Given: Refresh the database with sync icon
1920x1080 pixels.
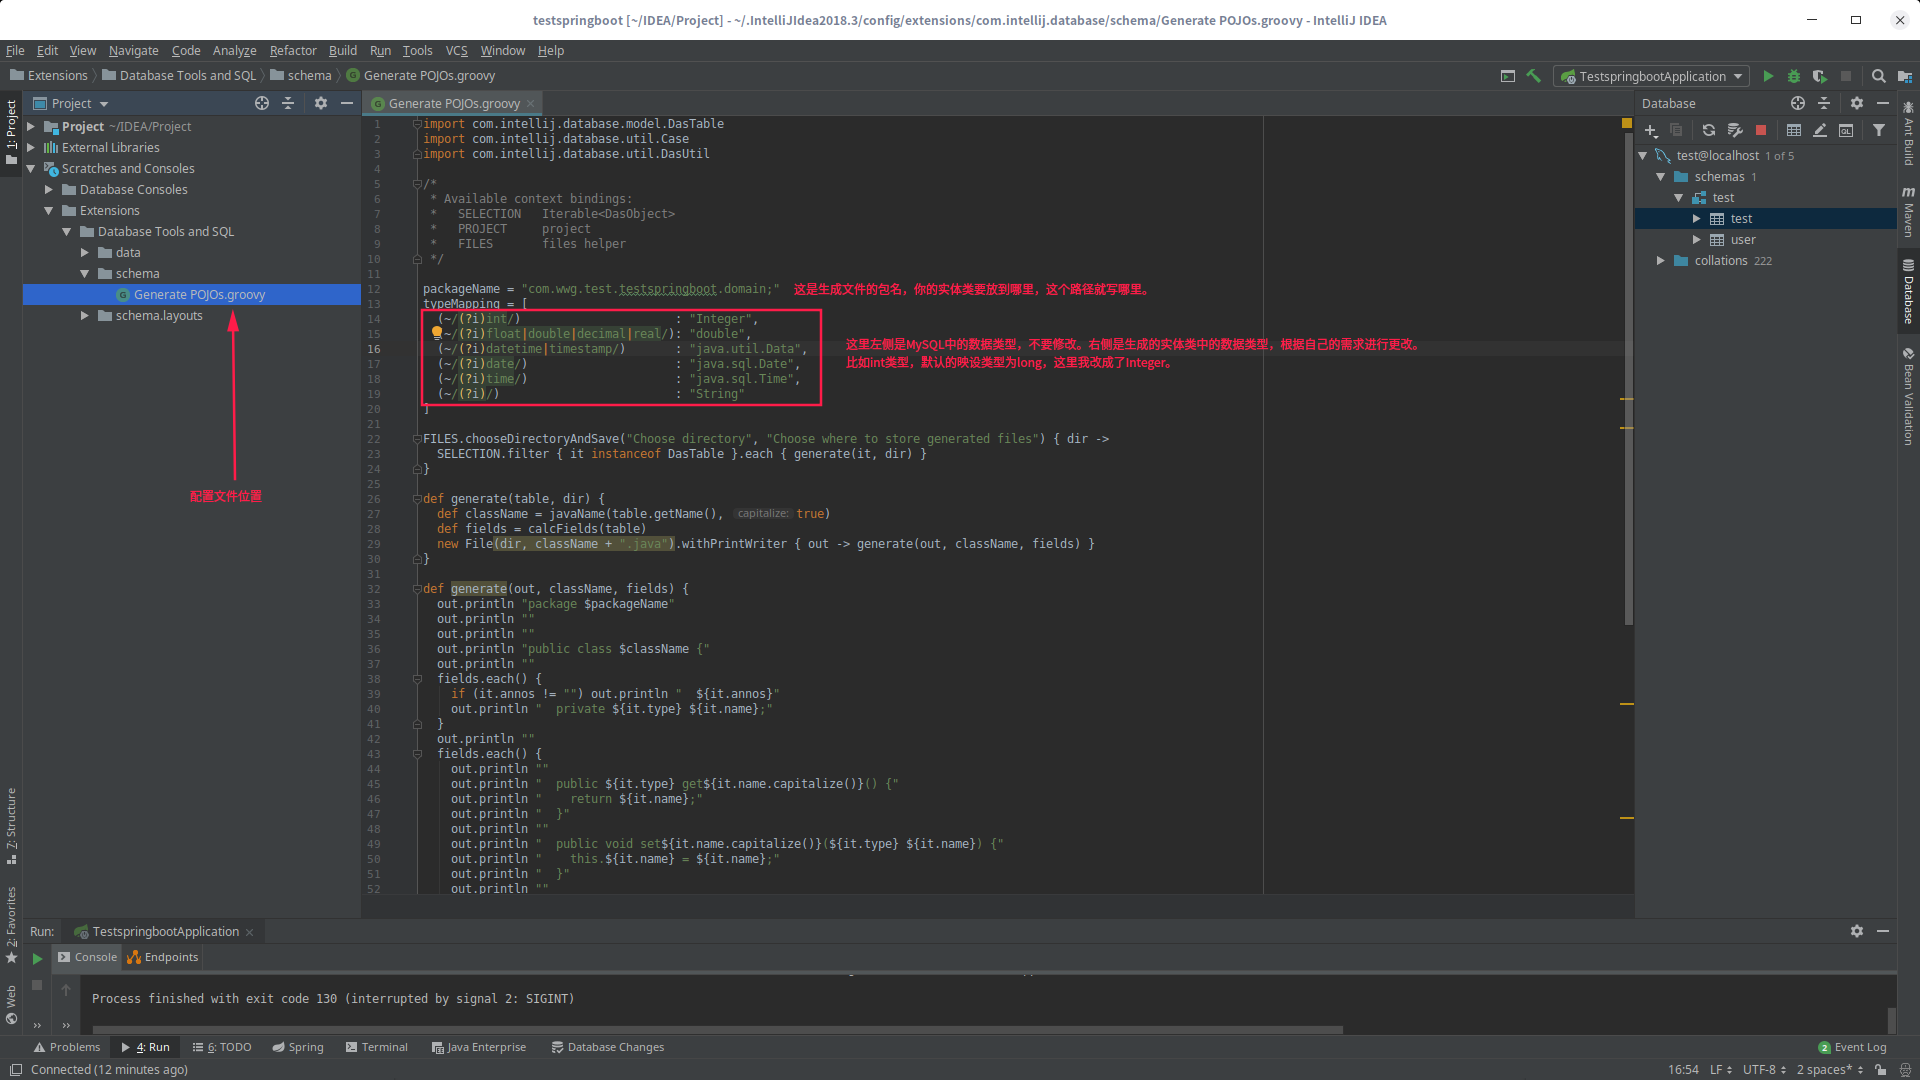Looking at the screenshot, I should tap(1709, 130).
